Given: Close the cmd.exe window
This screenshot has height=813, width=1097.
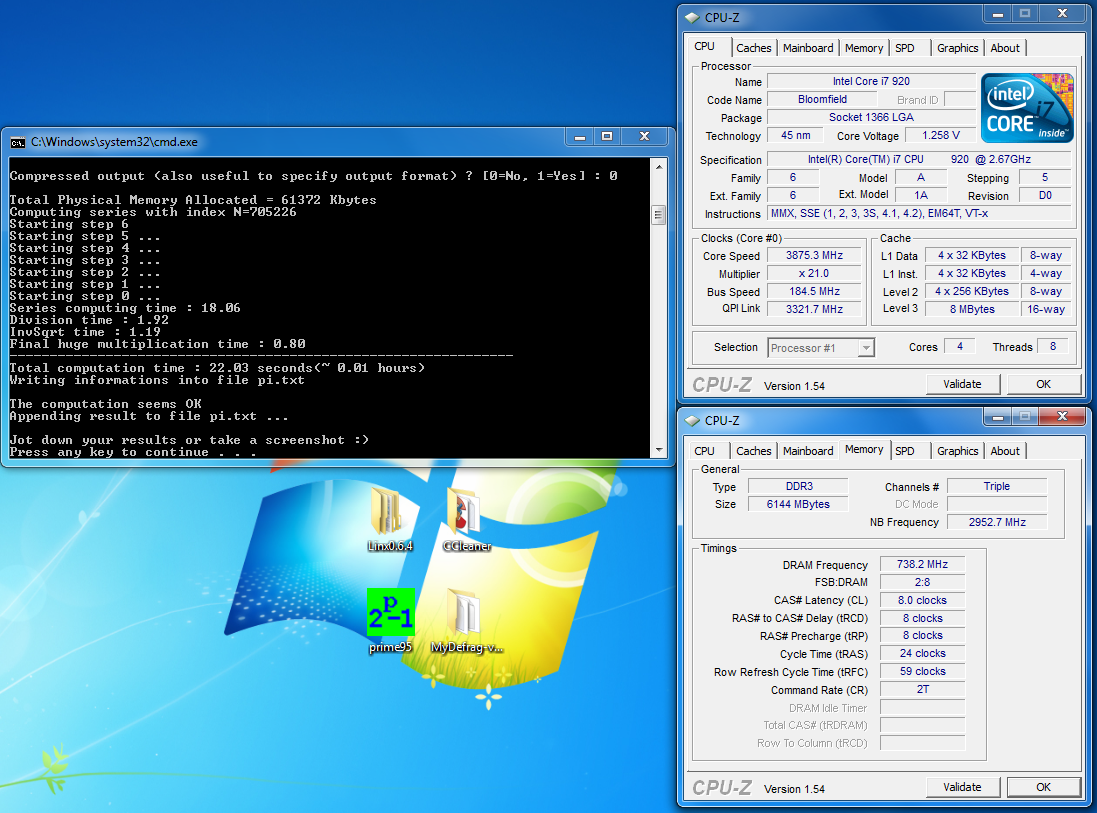Looking at the screenshot, I should (645, 136).
